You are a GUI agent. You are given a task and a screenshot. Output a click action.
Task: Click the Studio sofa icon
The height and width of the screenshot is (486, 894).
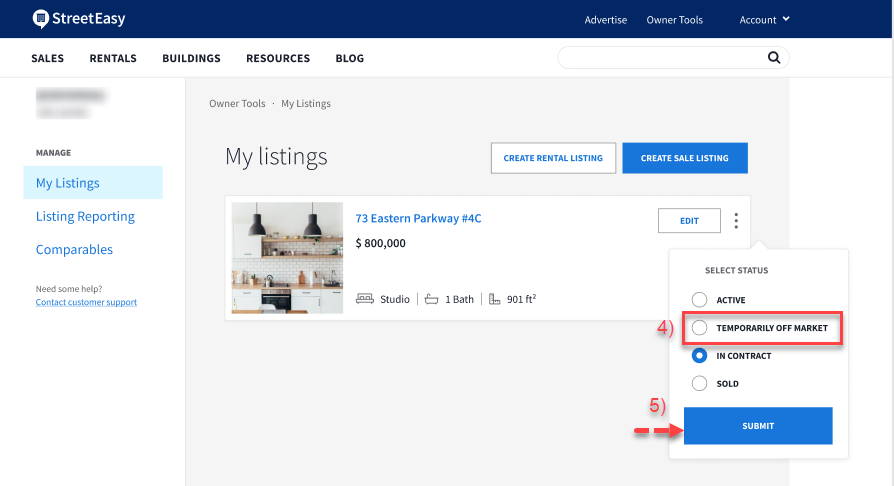point(365,299)
